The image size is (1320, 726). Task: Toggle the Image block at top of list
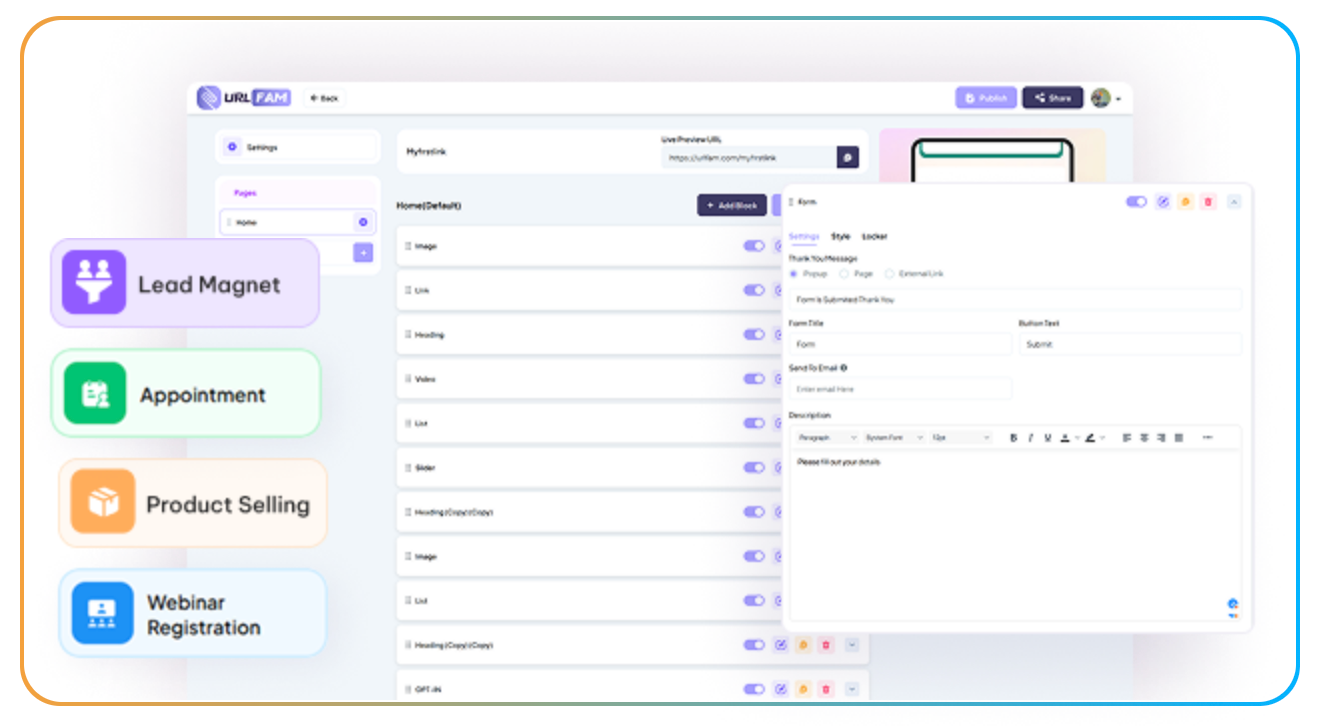pos(753,246)
